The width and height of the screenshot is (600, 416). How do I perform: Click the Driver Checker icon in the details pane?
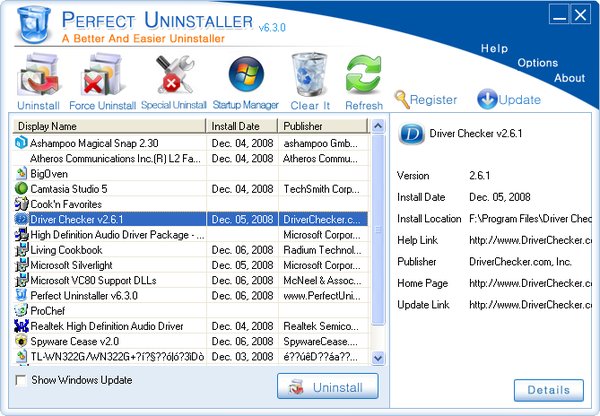[411, 134]
